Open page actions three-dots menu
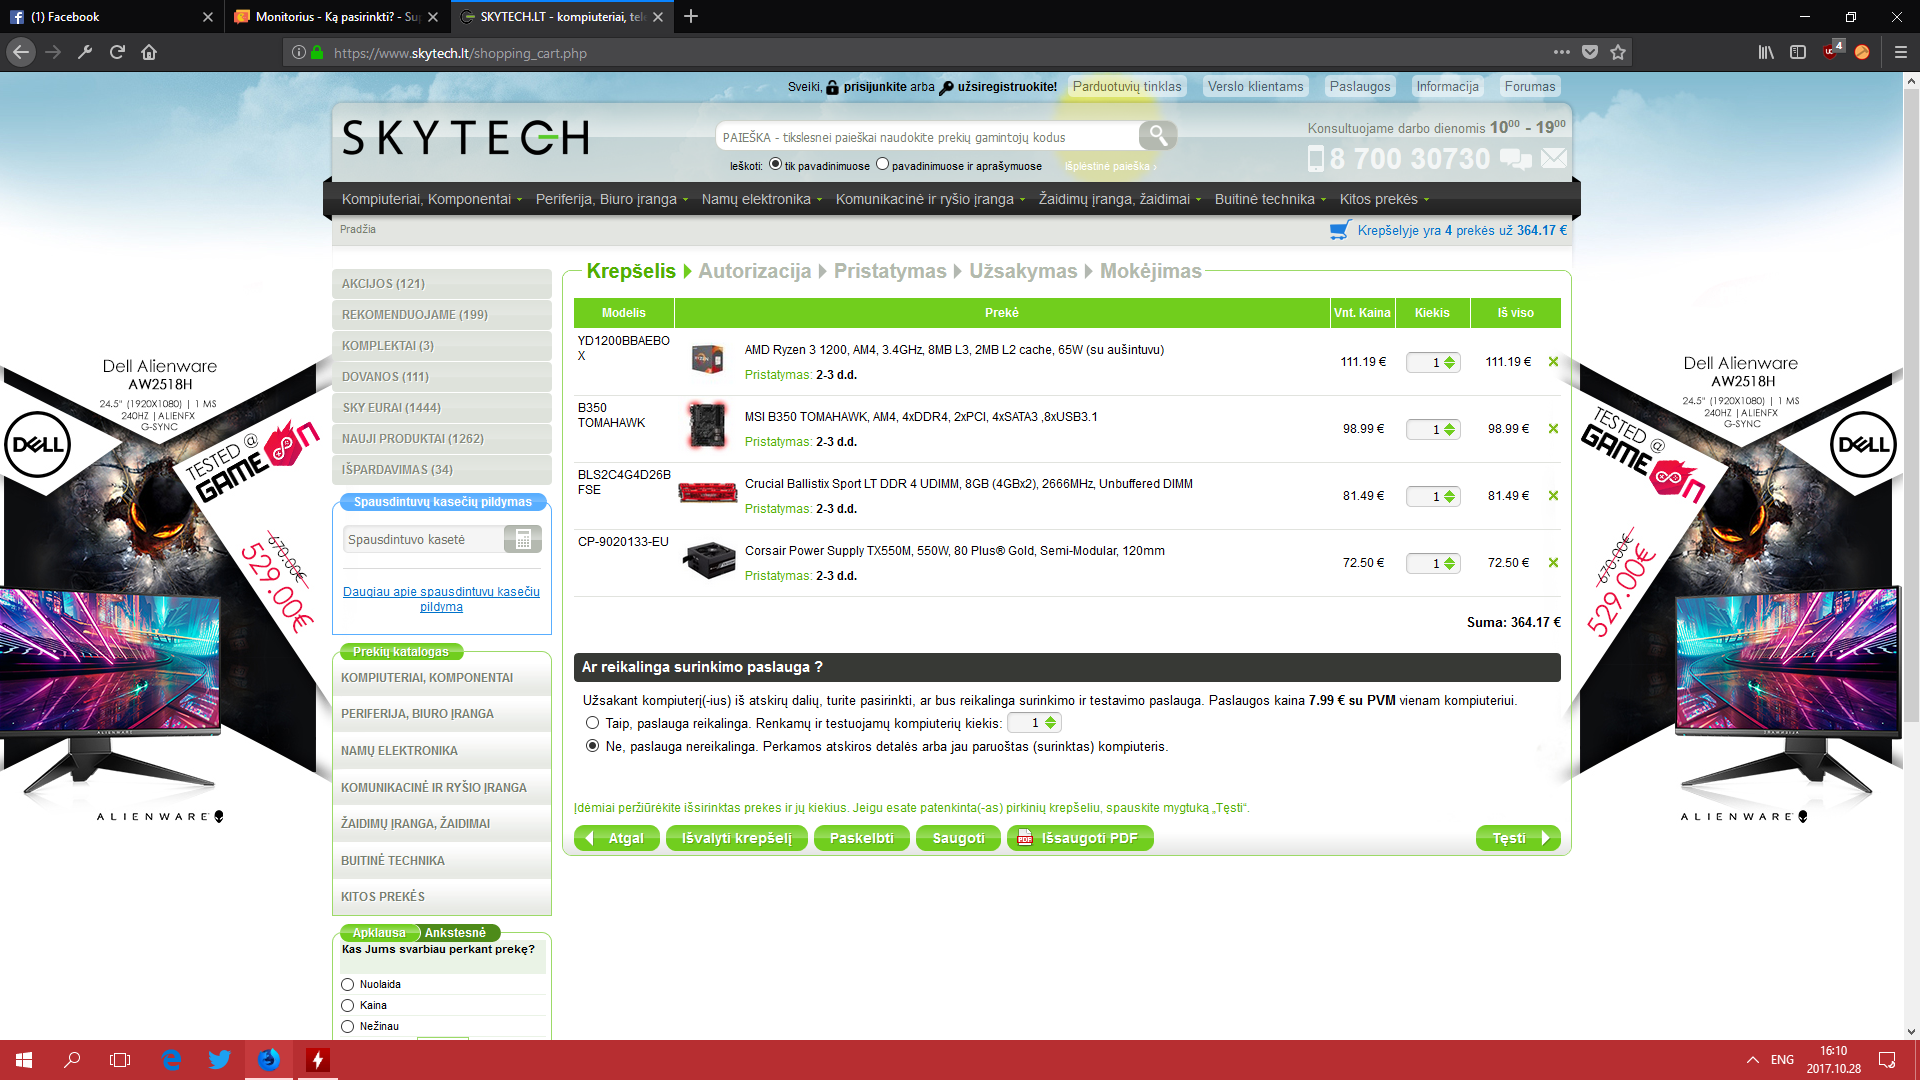The width and height of the screenshot is (1920, 1080). pyautogui.click(x=1561, y=52)
